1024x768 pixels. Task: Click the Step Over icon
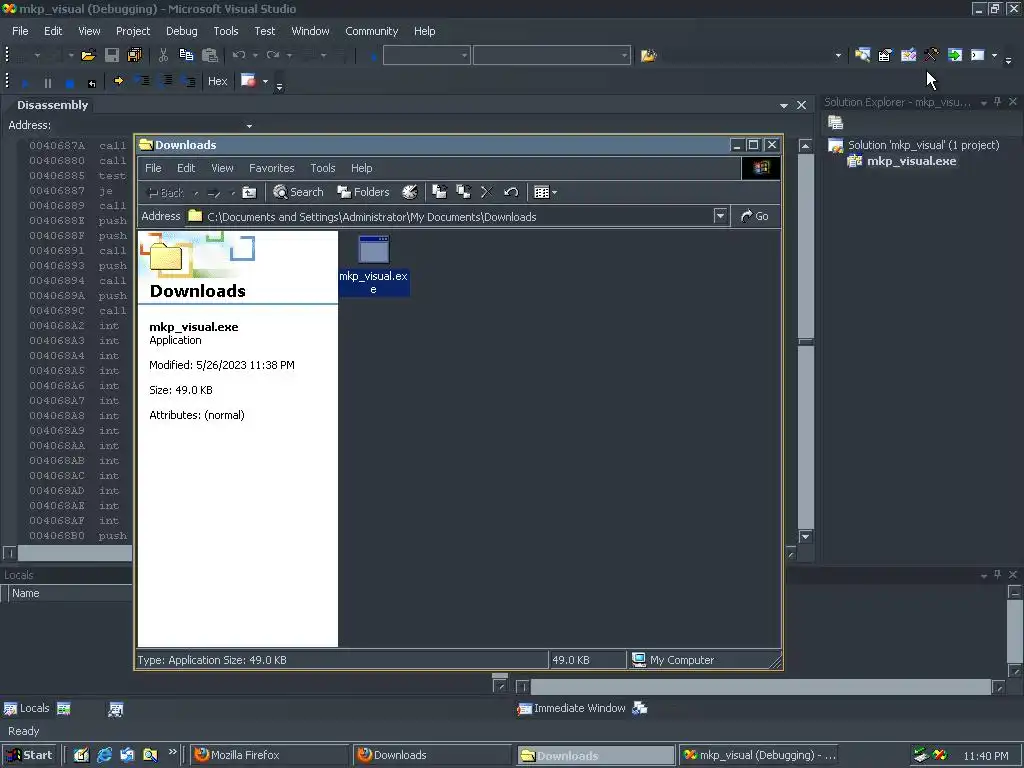pos(166,81)
